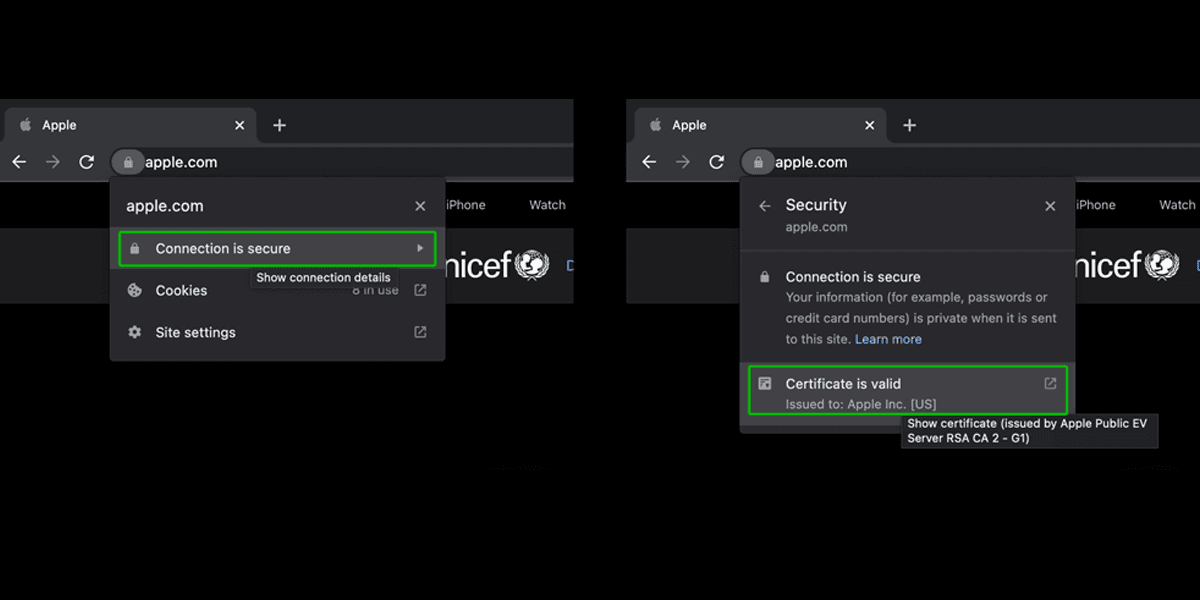Click the lock icon in the left address bar
This screenshot has width=1200, height=600.
coord(128,162)
